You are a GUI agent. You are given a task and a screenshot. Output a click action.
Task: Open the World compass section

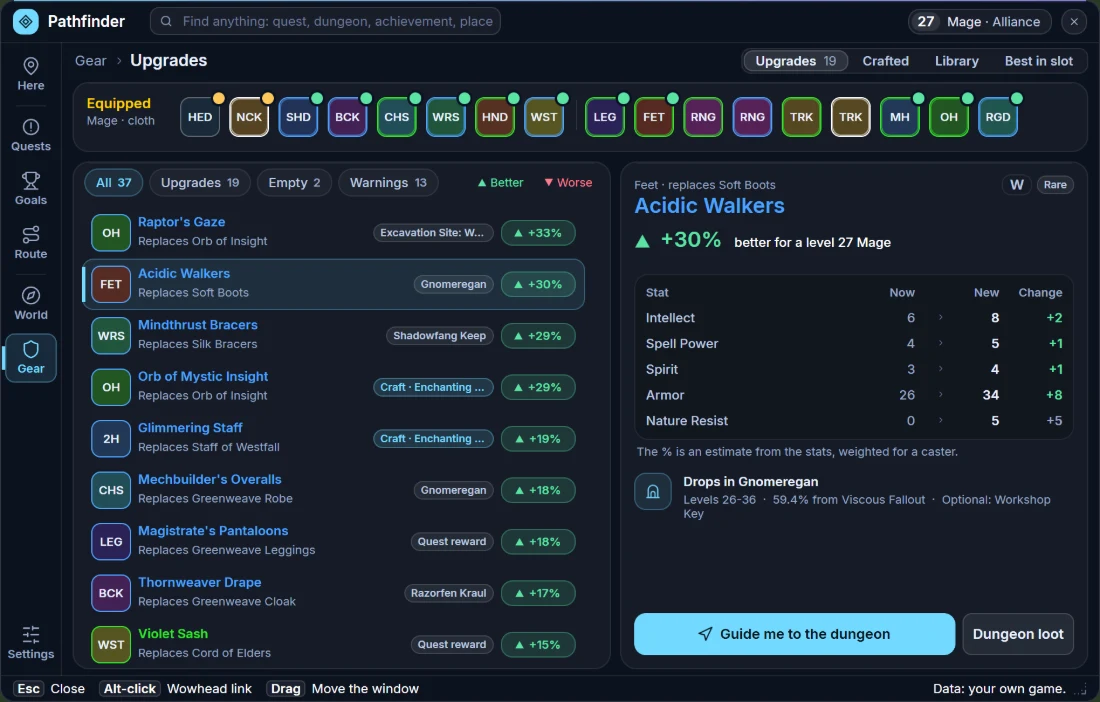pyautogui.click(x=31, y=304)
